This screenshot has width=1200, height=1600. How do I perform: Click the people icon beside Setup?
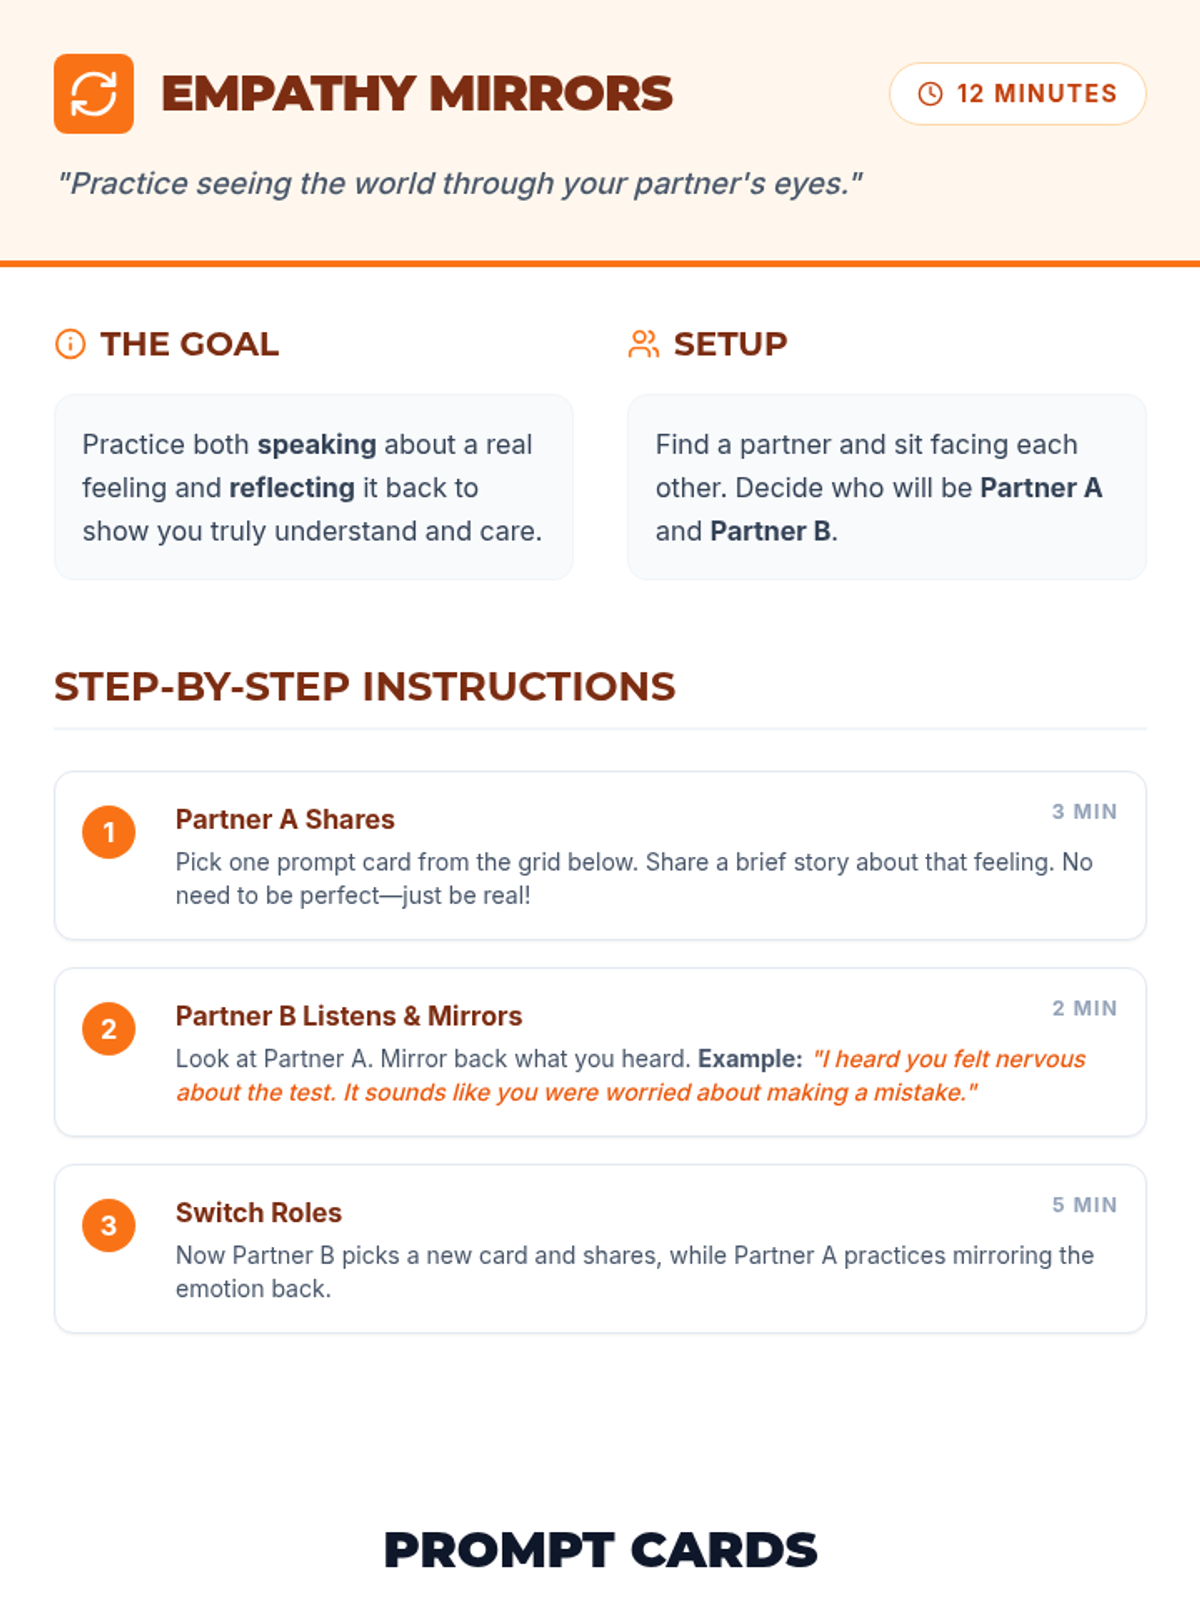click(x=643, y=344)
